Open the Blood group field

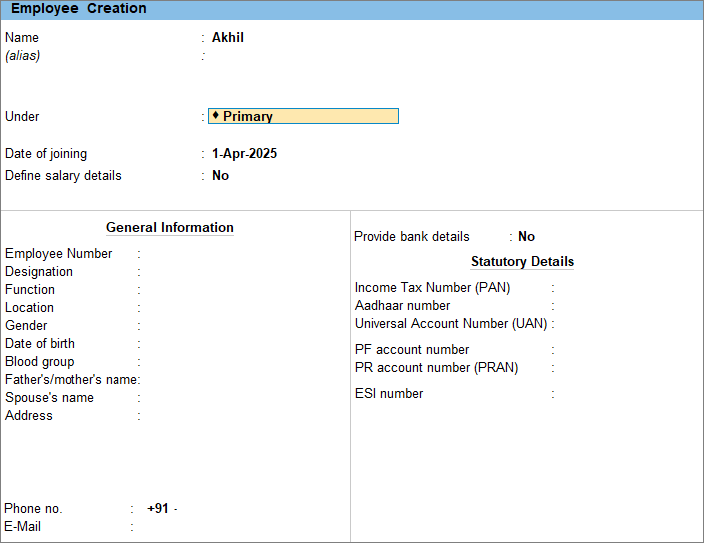coord(200,362)
